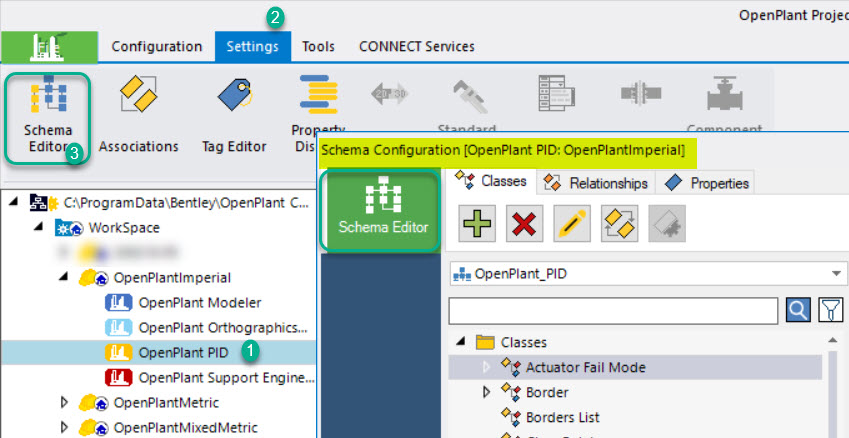Click the class tree scrollbar up arrow
Screen dimensions: 849x438
[x=832, y=340]
